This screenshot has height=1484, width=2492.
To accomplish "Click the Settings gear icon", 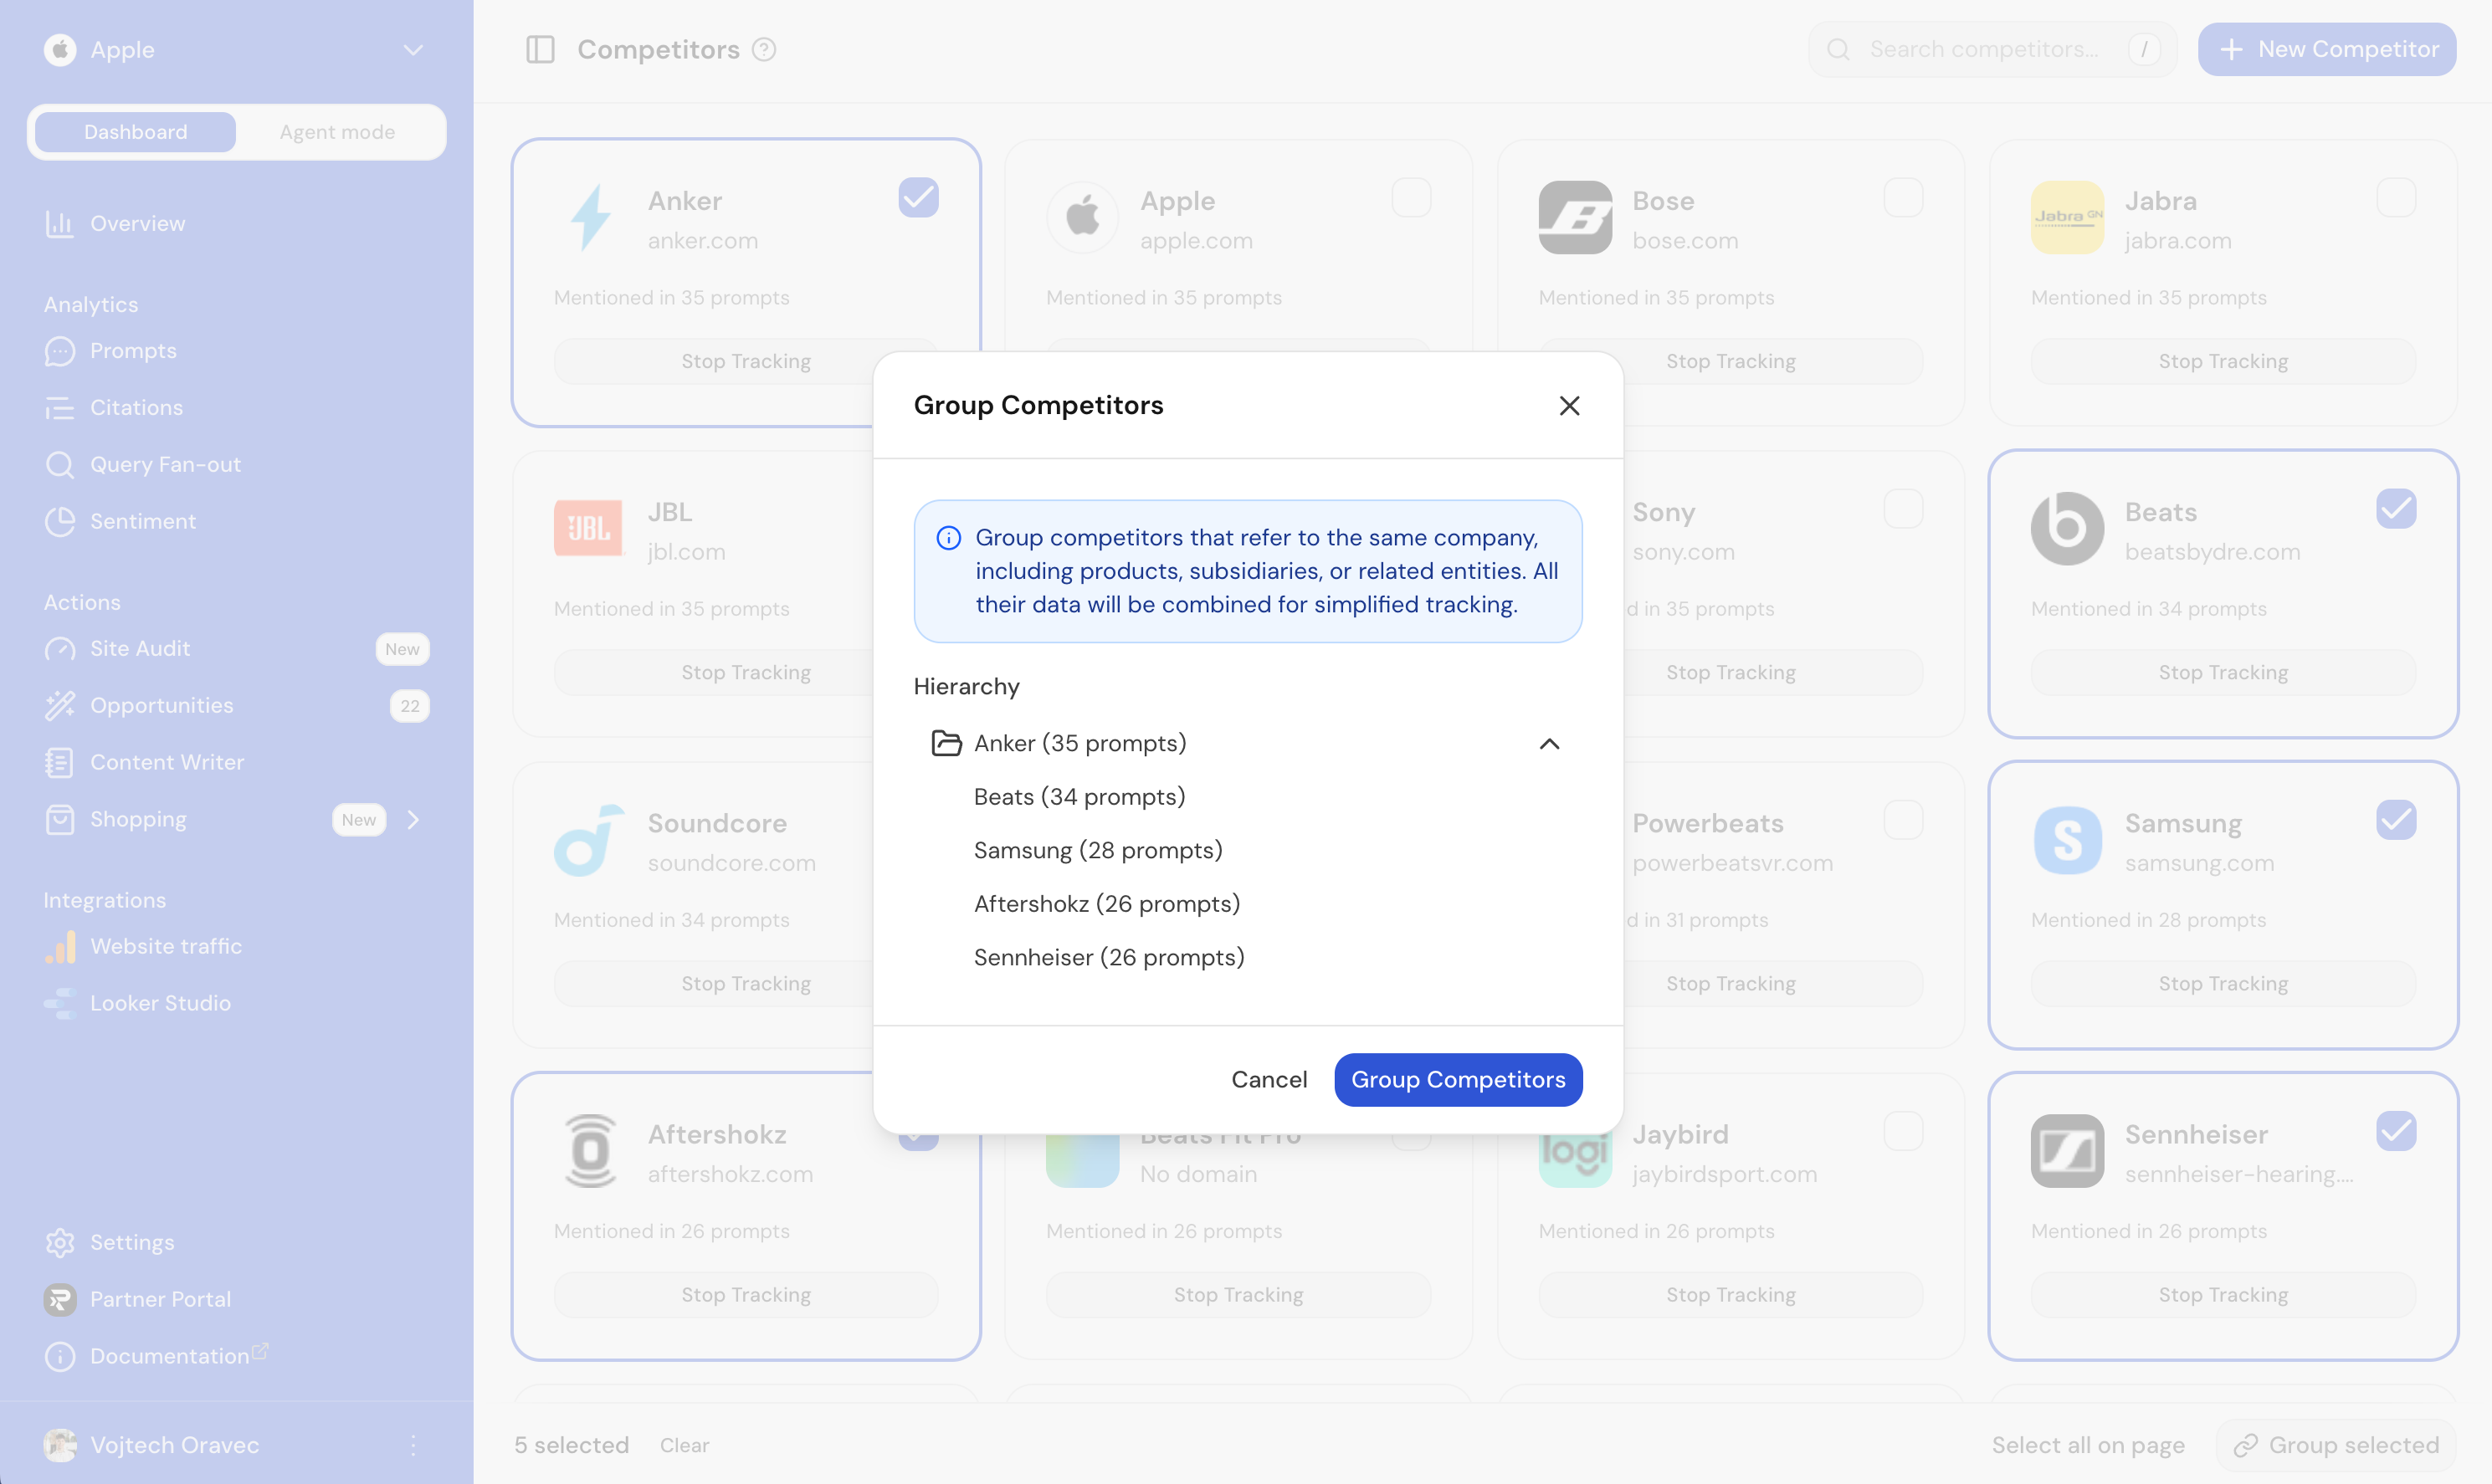I will 60,1243.
